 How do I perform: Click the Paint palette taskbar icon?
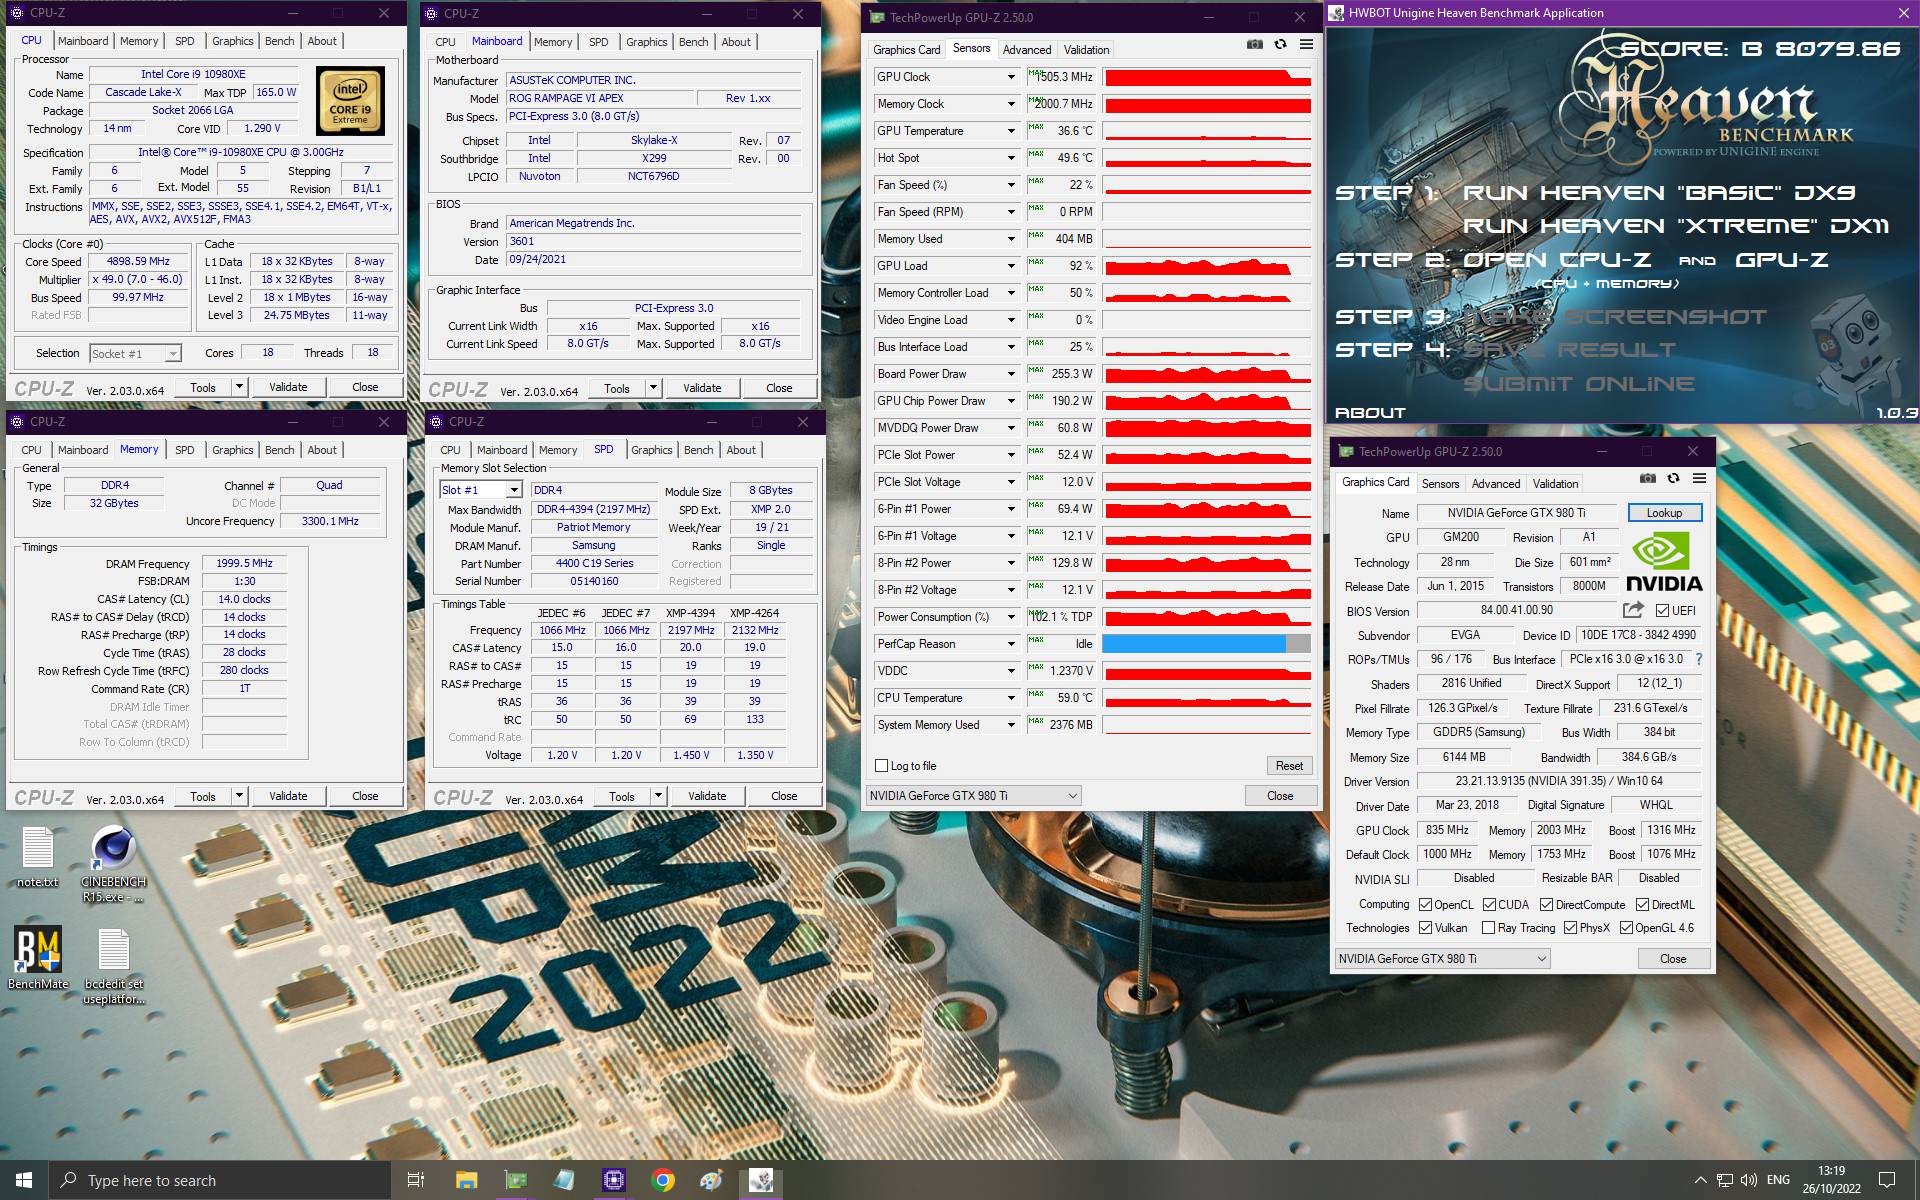pos(711,1180)
